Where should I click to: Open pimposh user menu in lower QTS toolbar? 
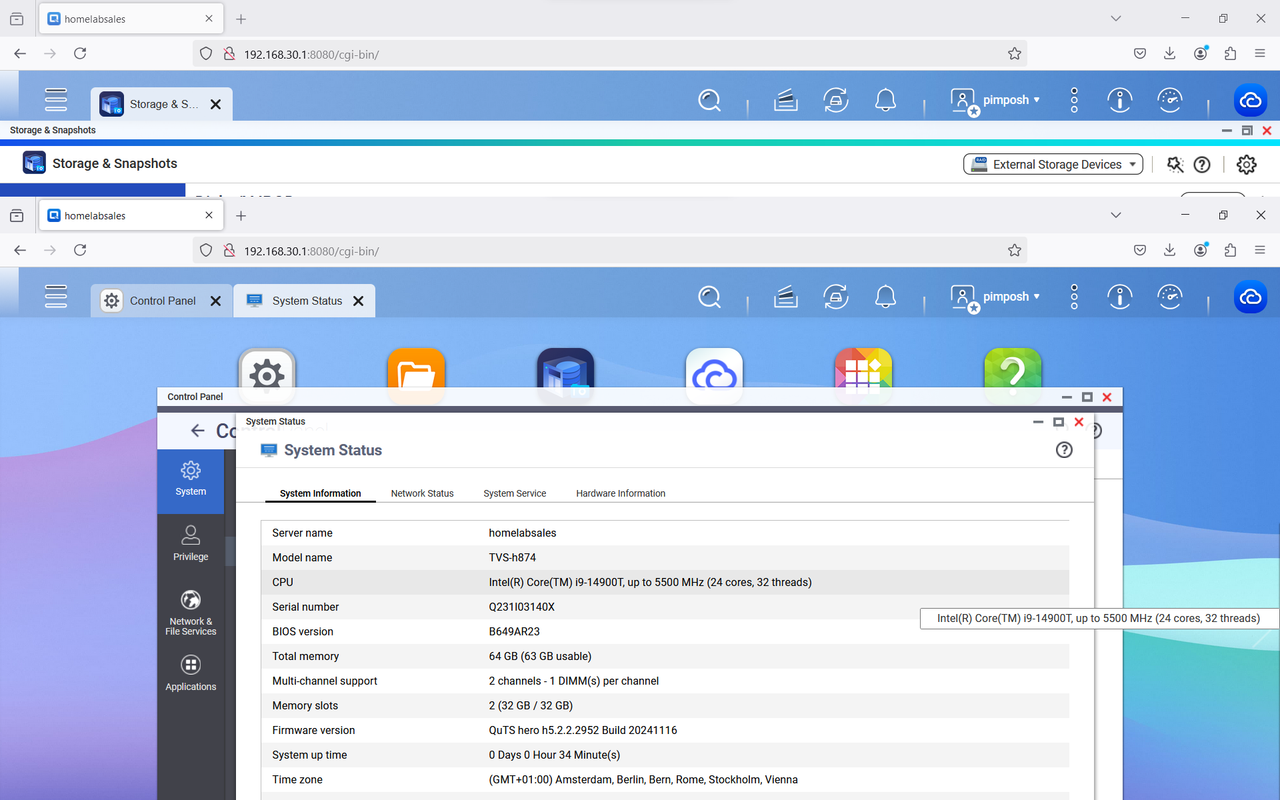996,297
